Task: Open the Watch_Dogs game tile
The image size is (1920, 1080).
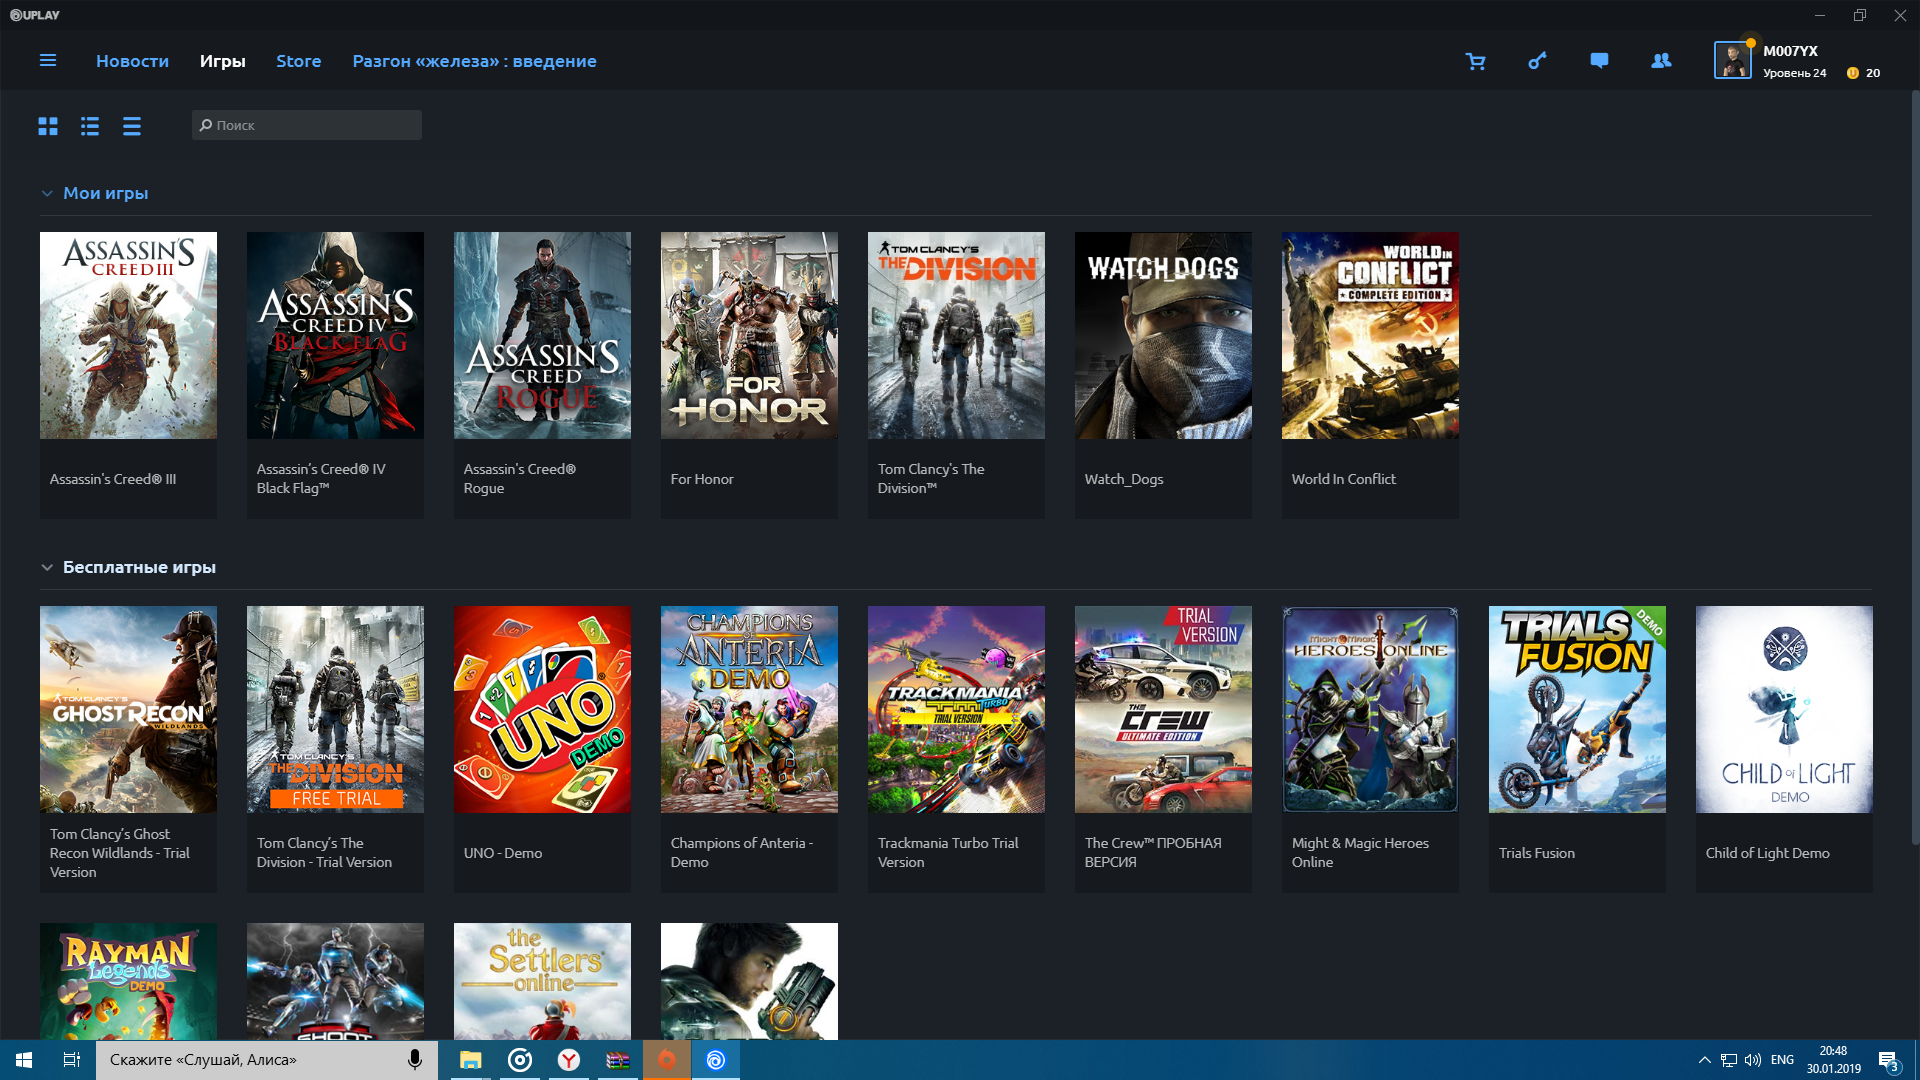Action: 1163,375
